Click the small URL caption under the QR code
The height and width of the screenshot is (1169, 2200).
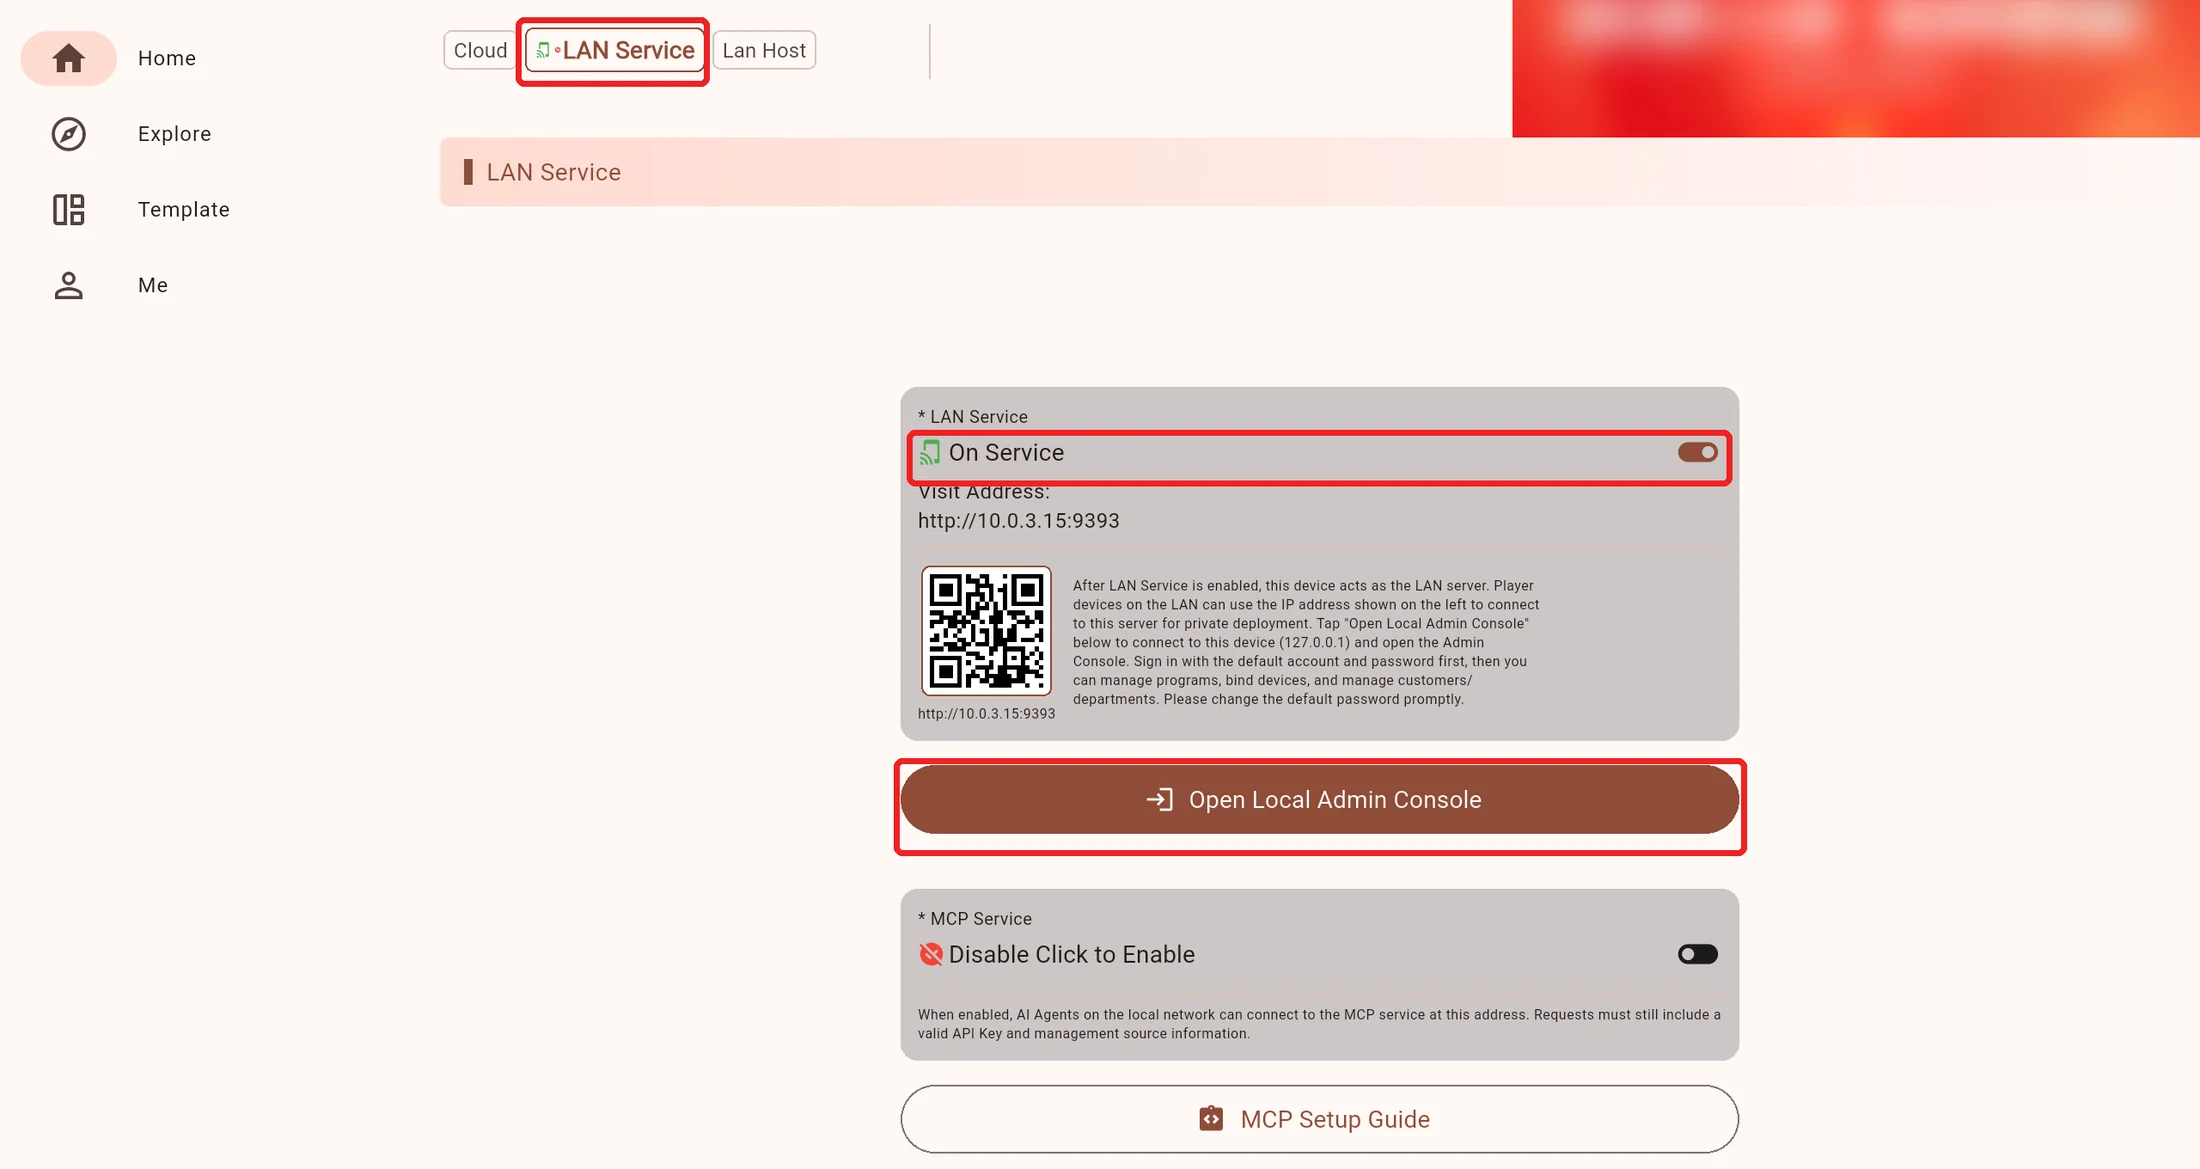[986, 714]
